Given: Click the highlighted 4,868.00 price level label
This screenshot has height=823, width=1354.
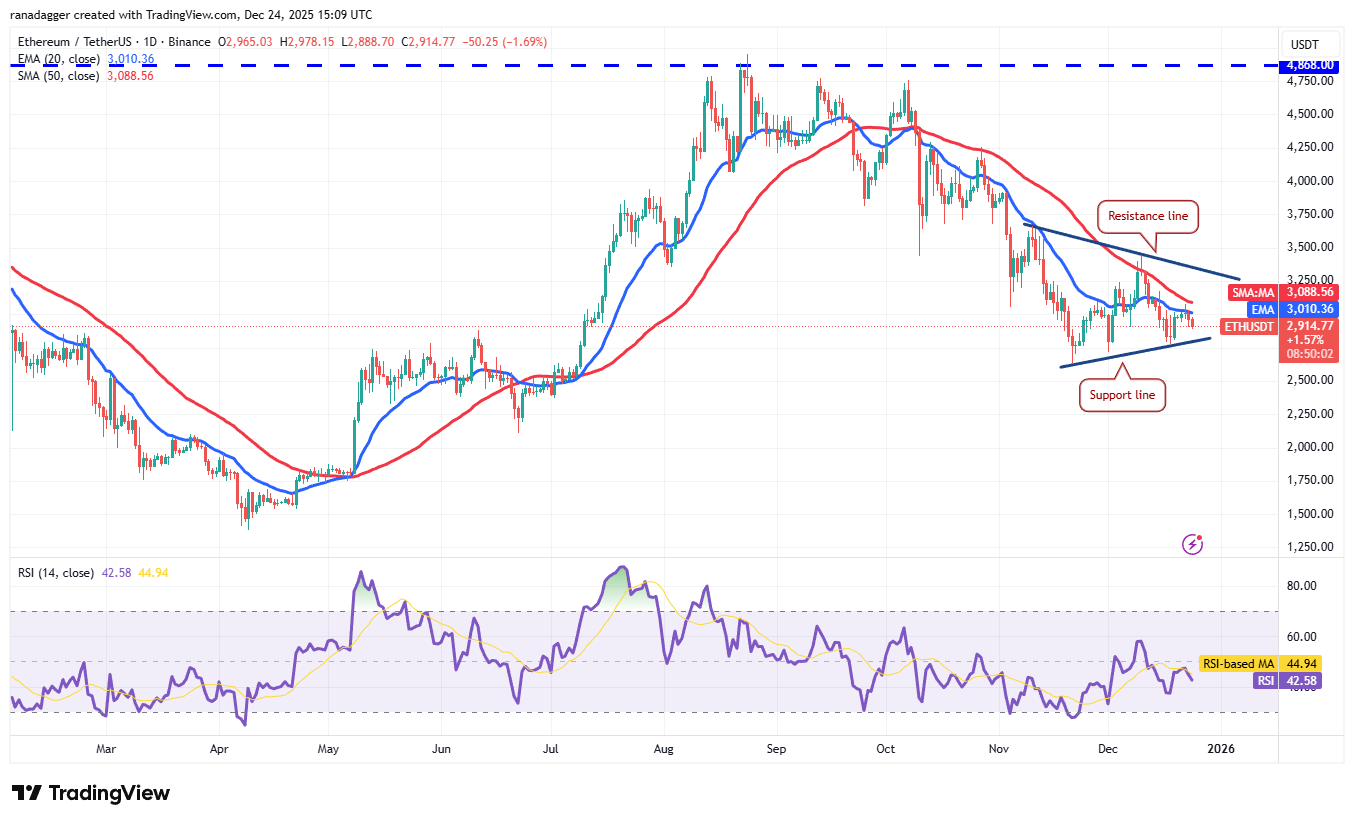Looking at the screenshot, I should coord(1311,65).
